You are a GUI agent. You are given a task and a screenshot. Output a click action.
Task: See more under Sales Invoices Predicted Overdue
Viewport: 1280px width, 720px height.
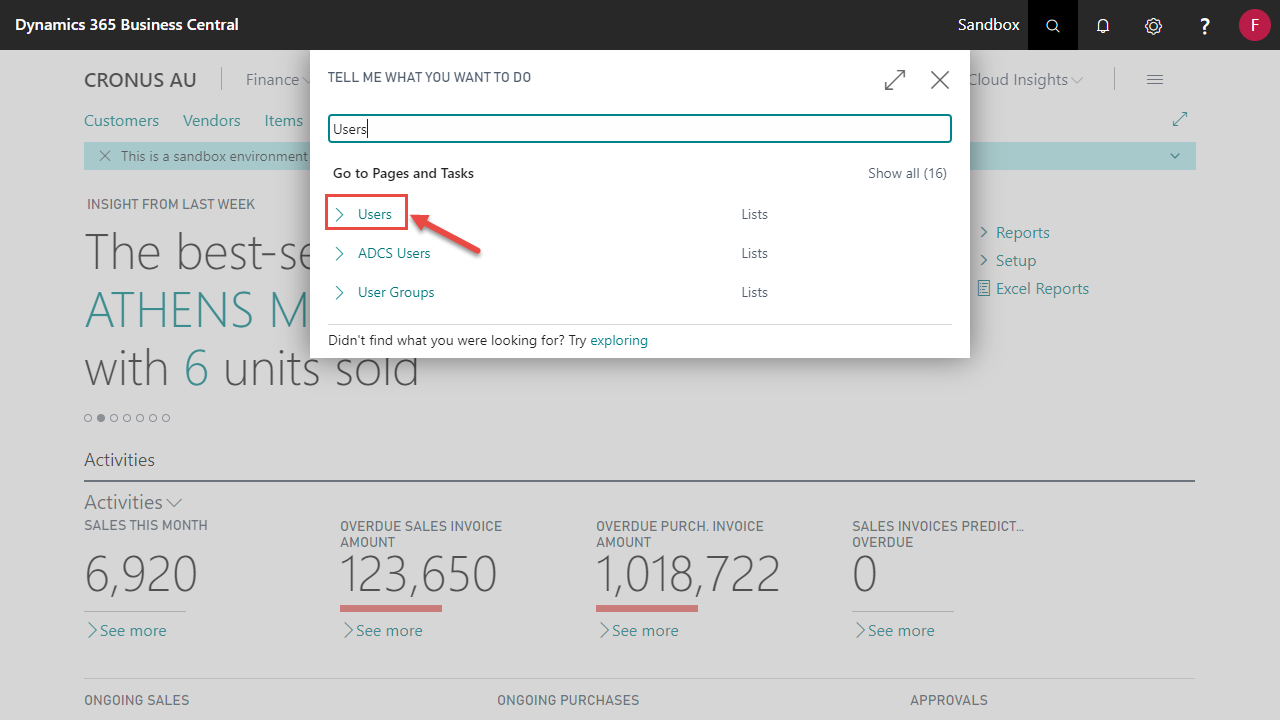pos(894,630)
